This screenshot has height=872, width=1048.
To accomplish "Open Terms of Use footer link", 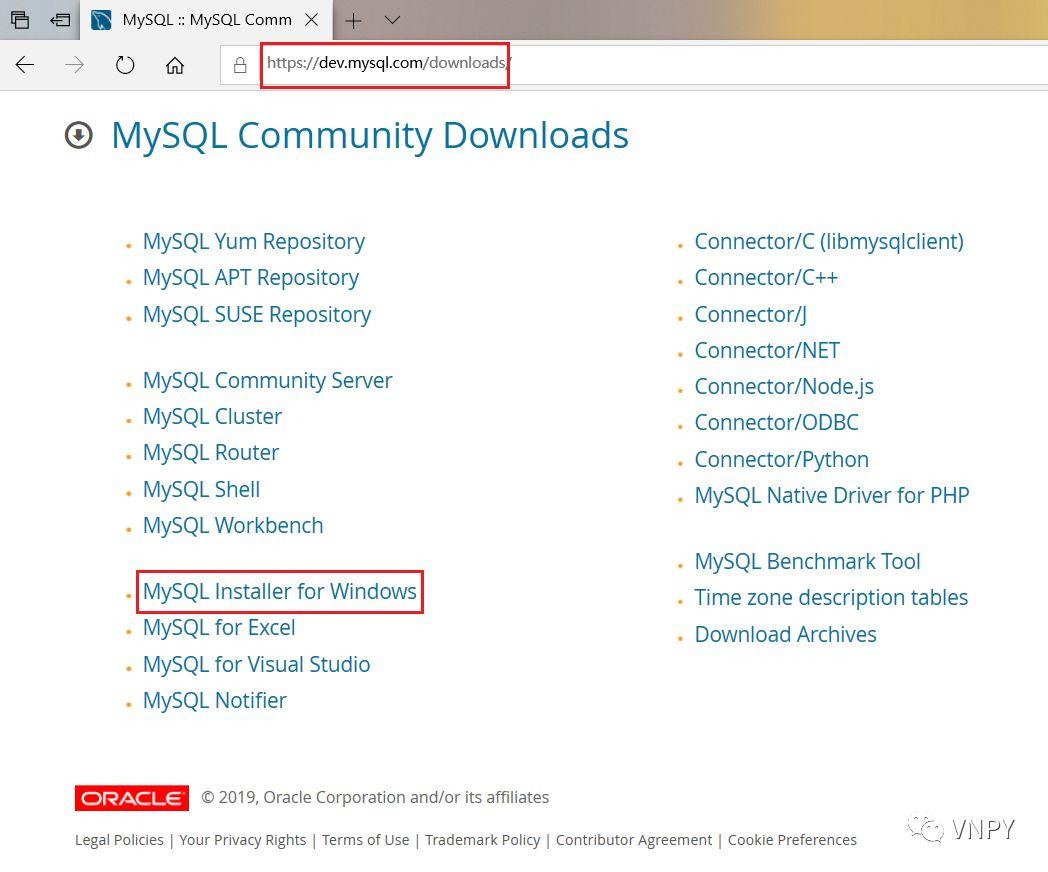I will point(366,840).
